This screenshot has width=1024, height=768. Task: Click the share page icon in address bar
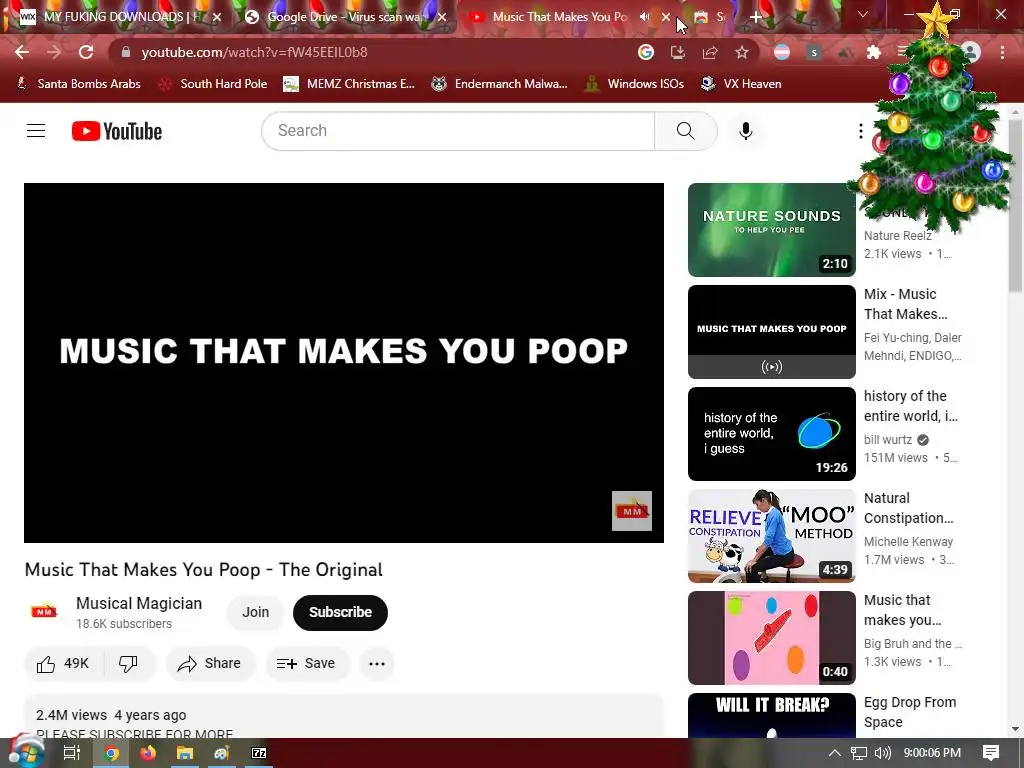(710, 52)
